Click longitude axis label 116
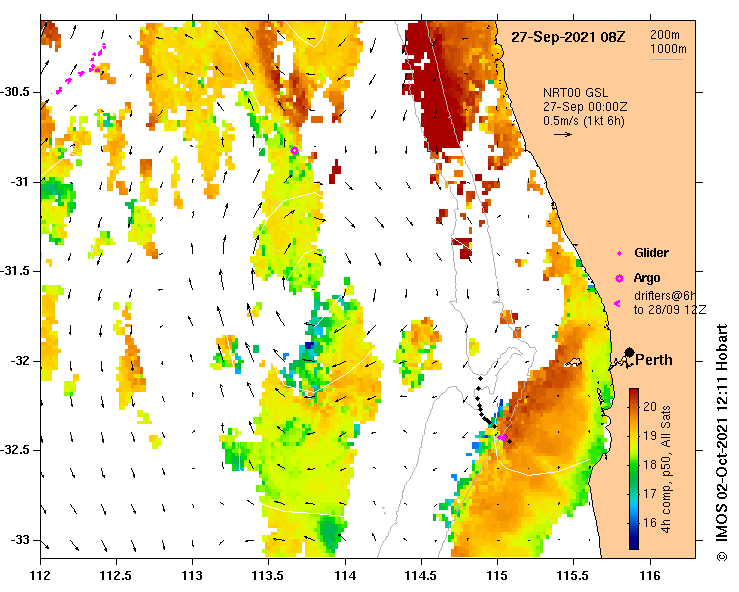739x592 pixels. [650, 576]
